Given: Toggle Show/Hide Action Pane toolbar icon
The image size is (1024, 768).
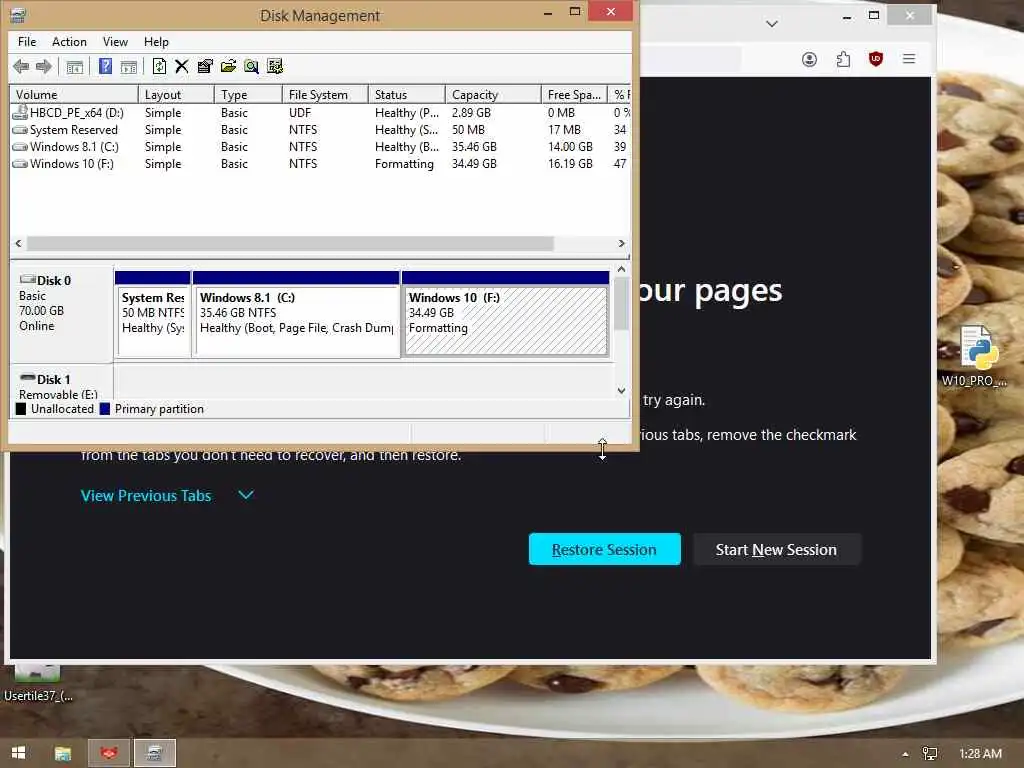Looking at the screenshot, I should [129, 66].
